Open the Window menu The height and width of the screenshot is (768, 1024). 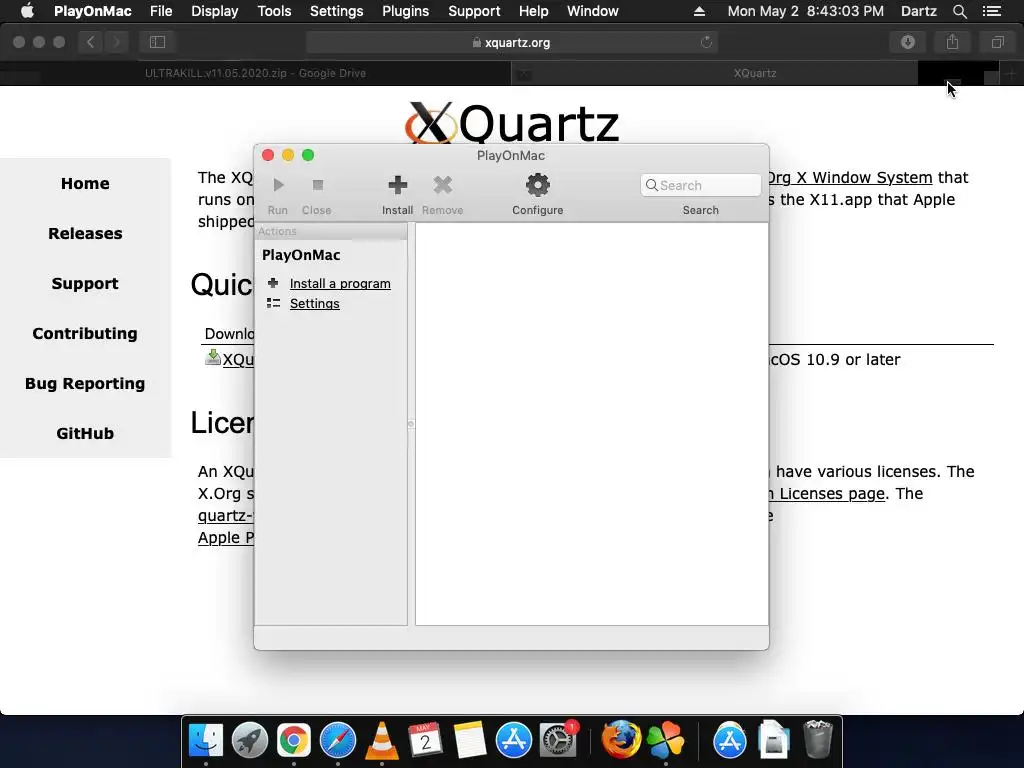[592, 11]
